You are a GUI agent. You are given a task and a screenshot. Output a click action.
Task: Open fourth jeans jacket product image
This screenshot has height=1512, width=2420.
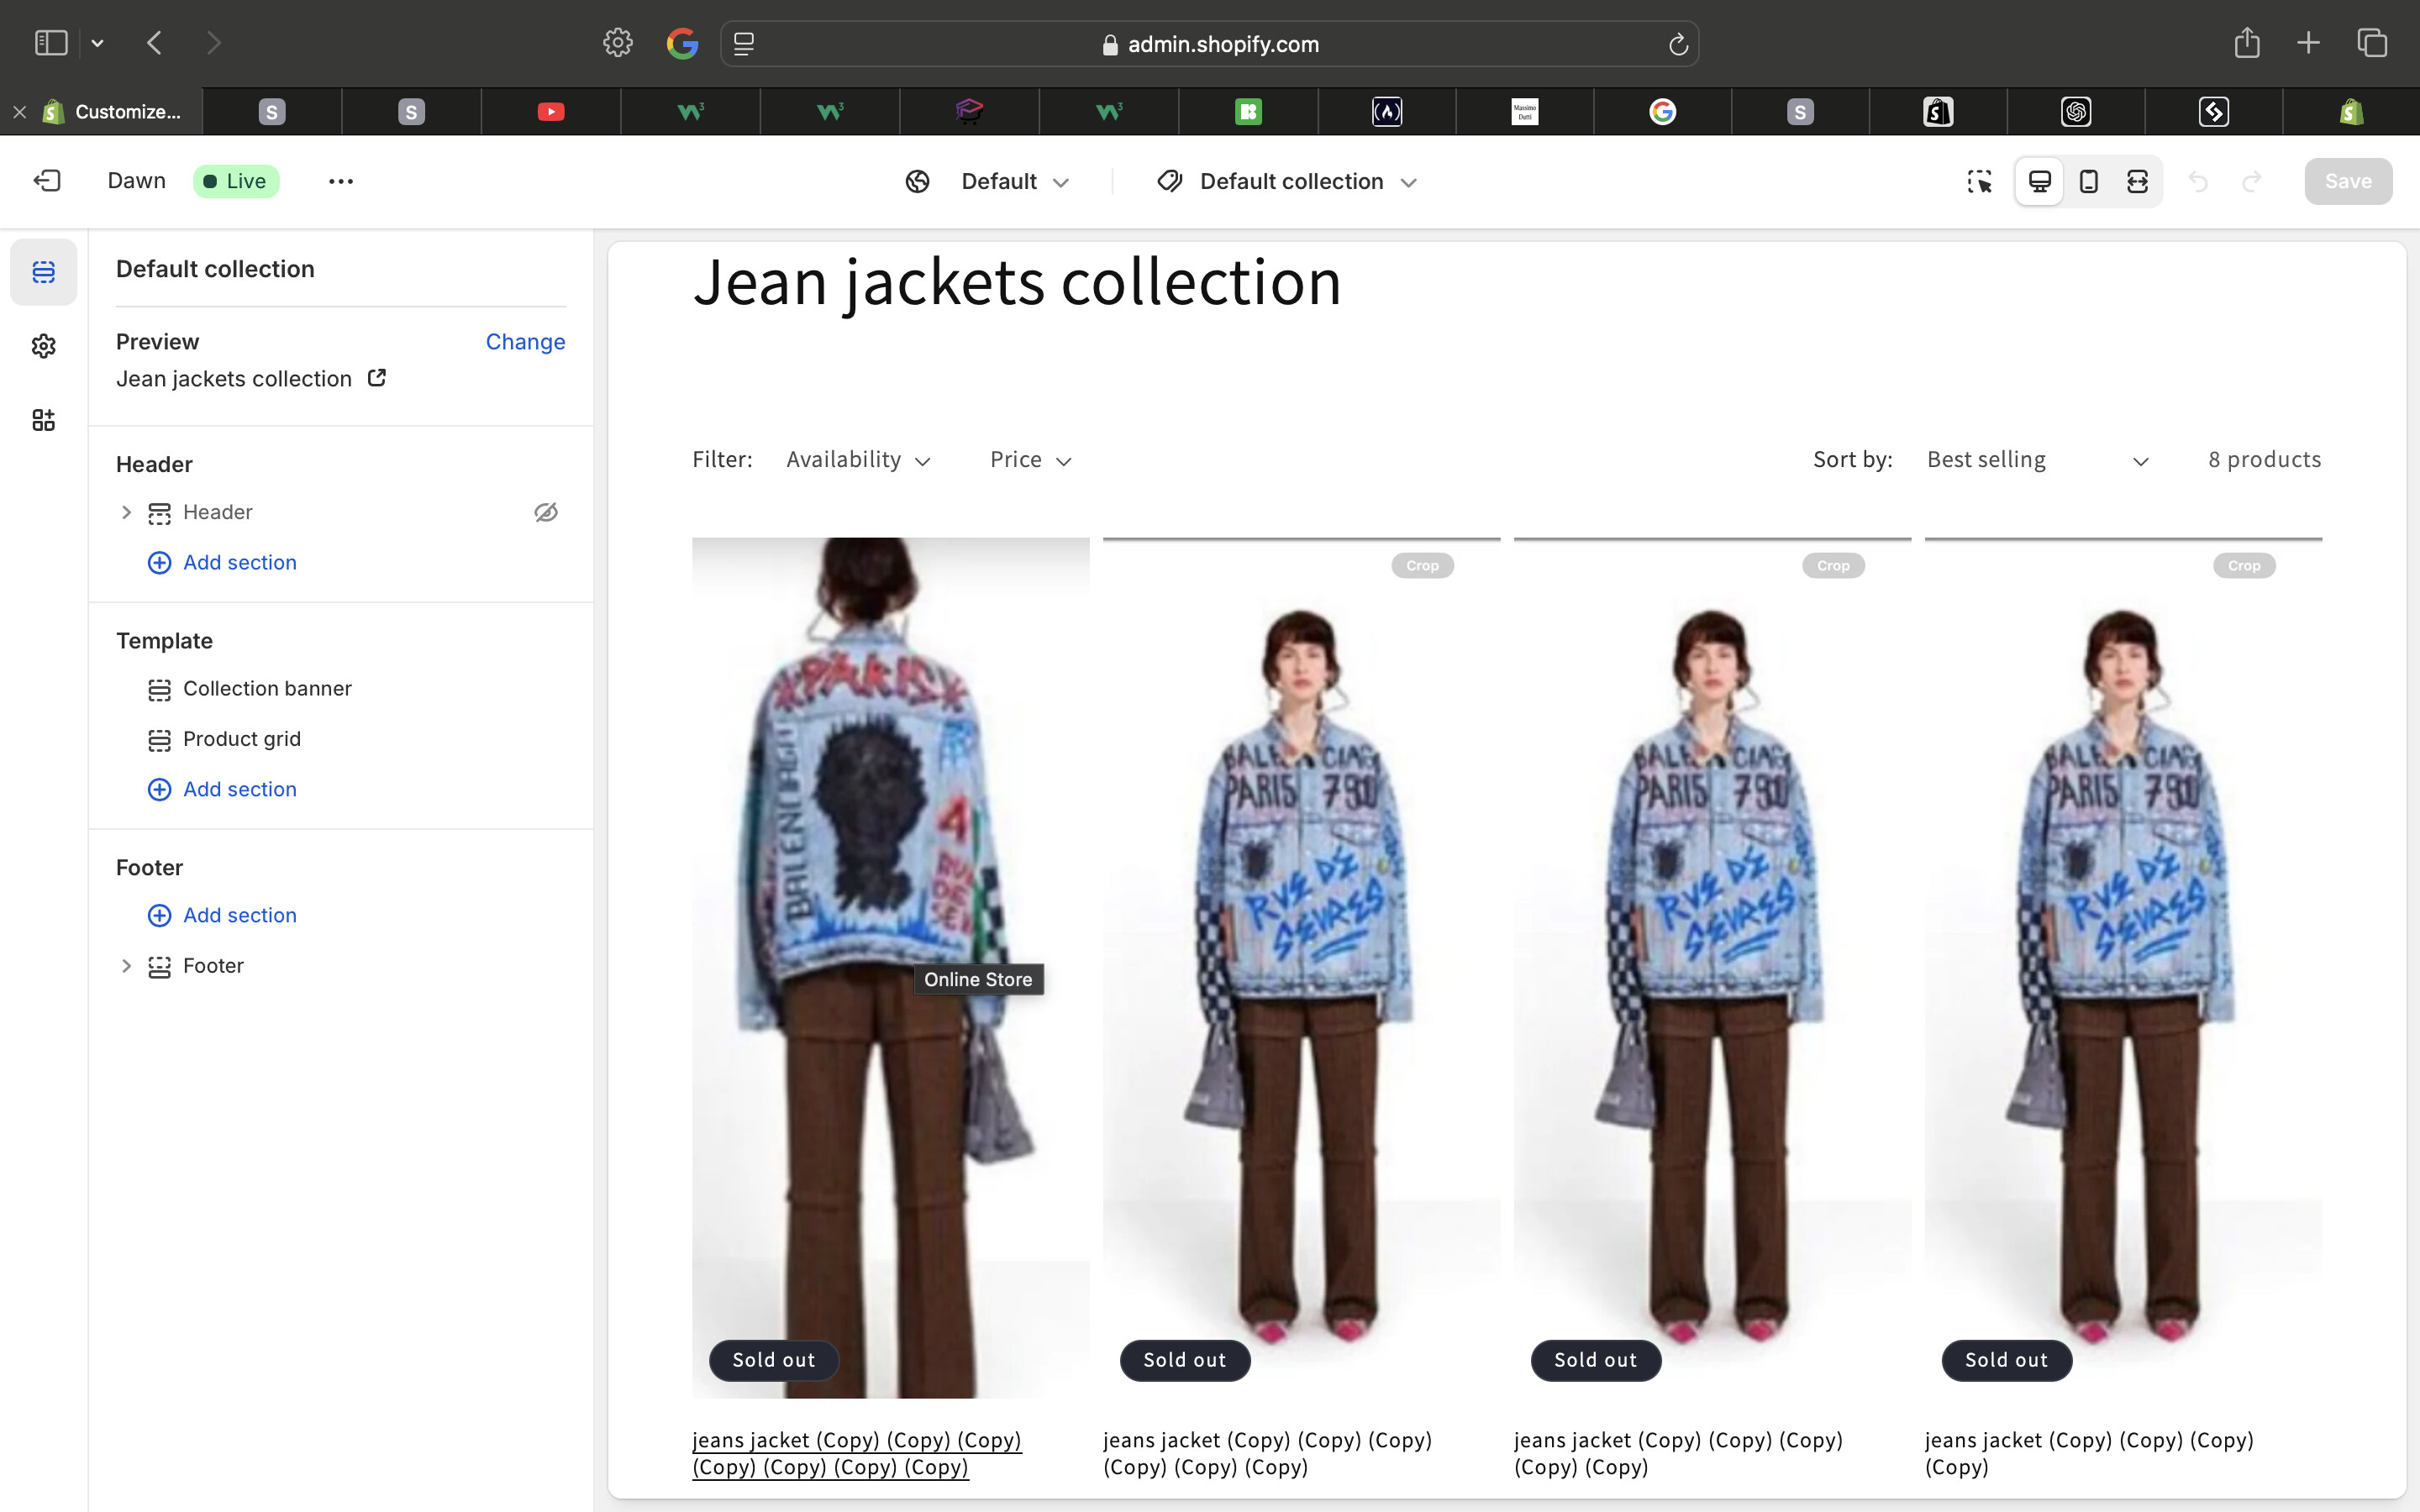pyautogui.click(x=2123, y=967)
